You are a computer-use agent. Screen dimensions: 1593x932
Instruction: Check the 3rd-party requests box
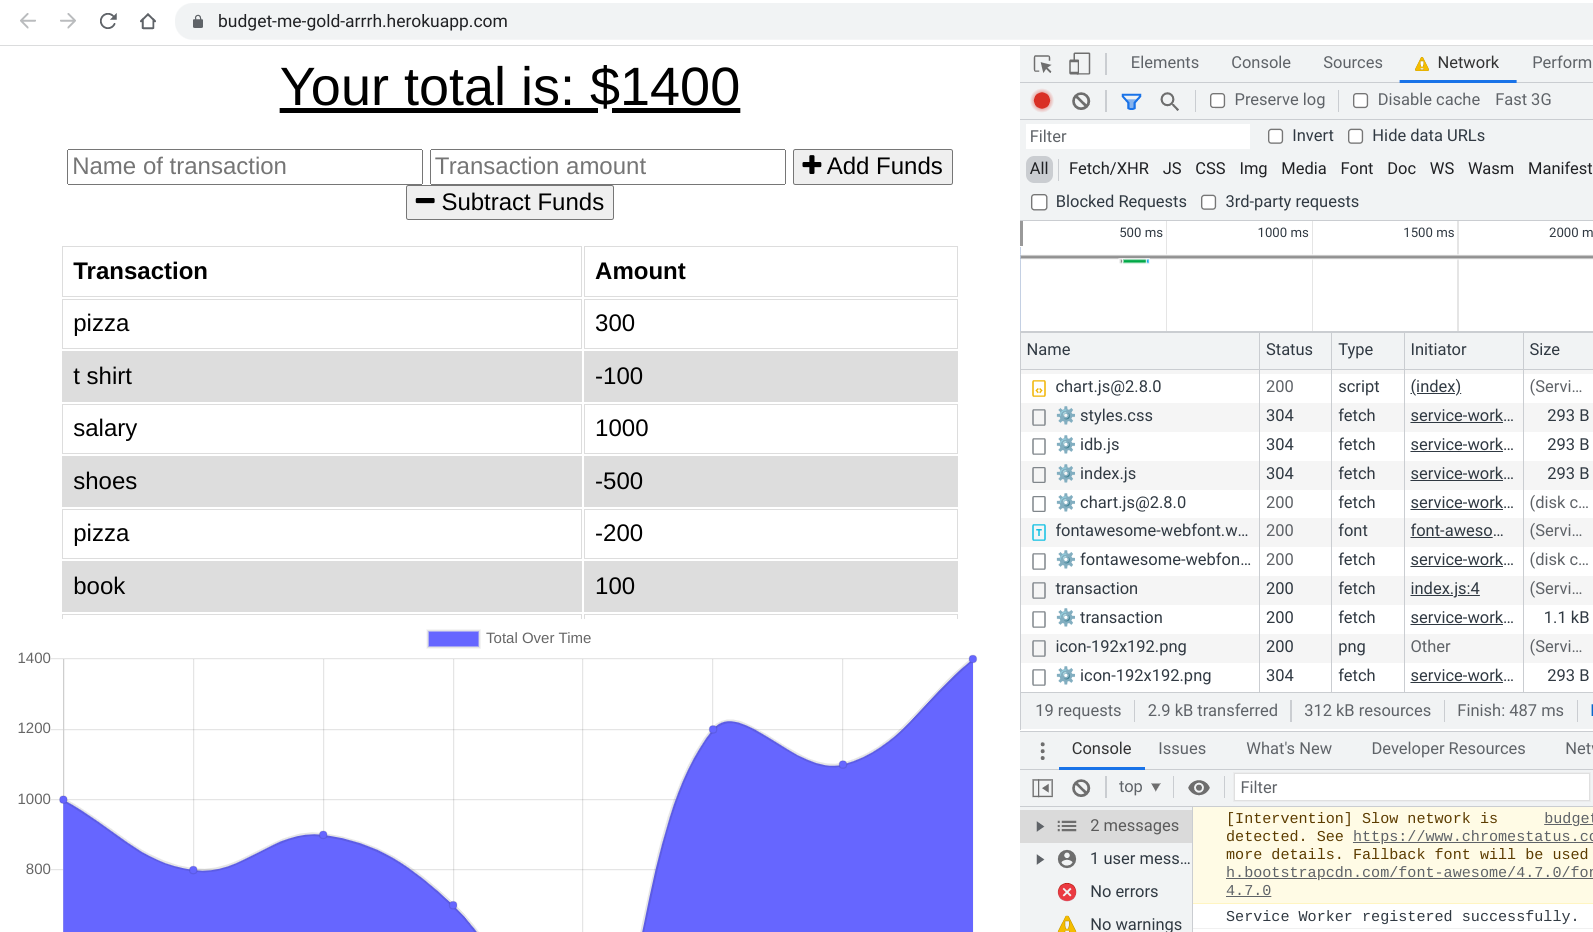1208,202
